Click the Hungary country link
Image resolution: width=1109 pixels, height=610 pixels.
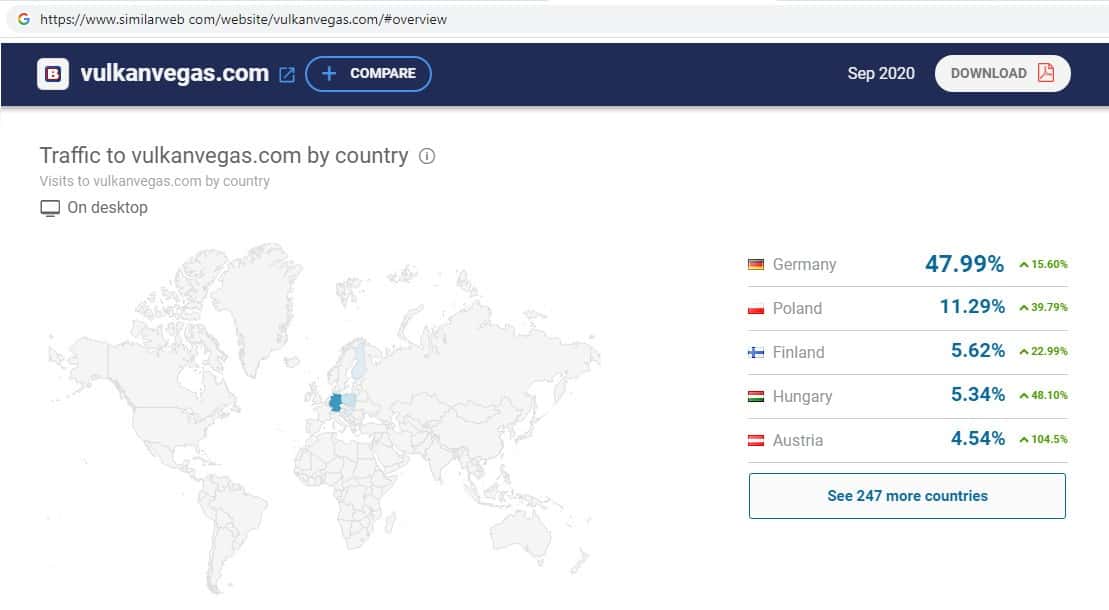click(x=802, y=396)
